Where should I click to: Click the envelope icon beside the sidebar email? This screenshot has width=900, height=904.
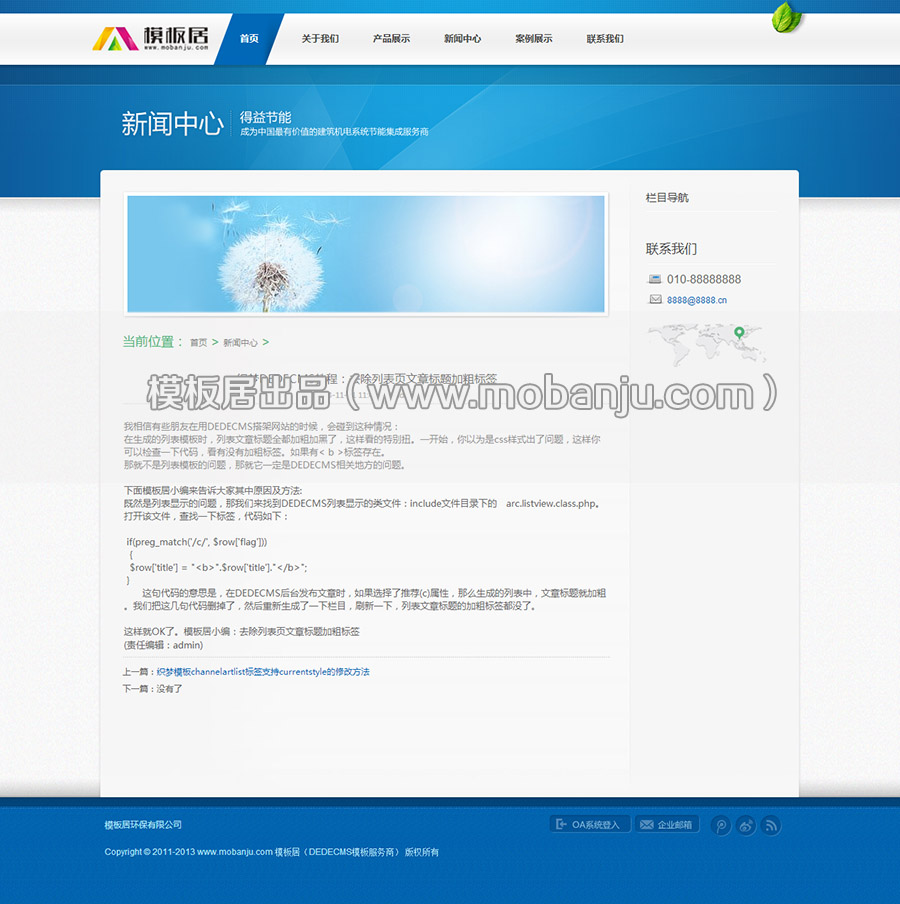655,299
